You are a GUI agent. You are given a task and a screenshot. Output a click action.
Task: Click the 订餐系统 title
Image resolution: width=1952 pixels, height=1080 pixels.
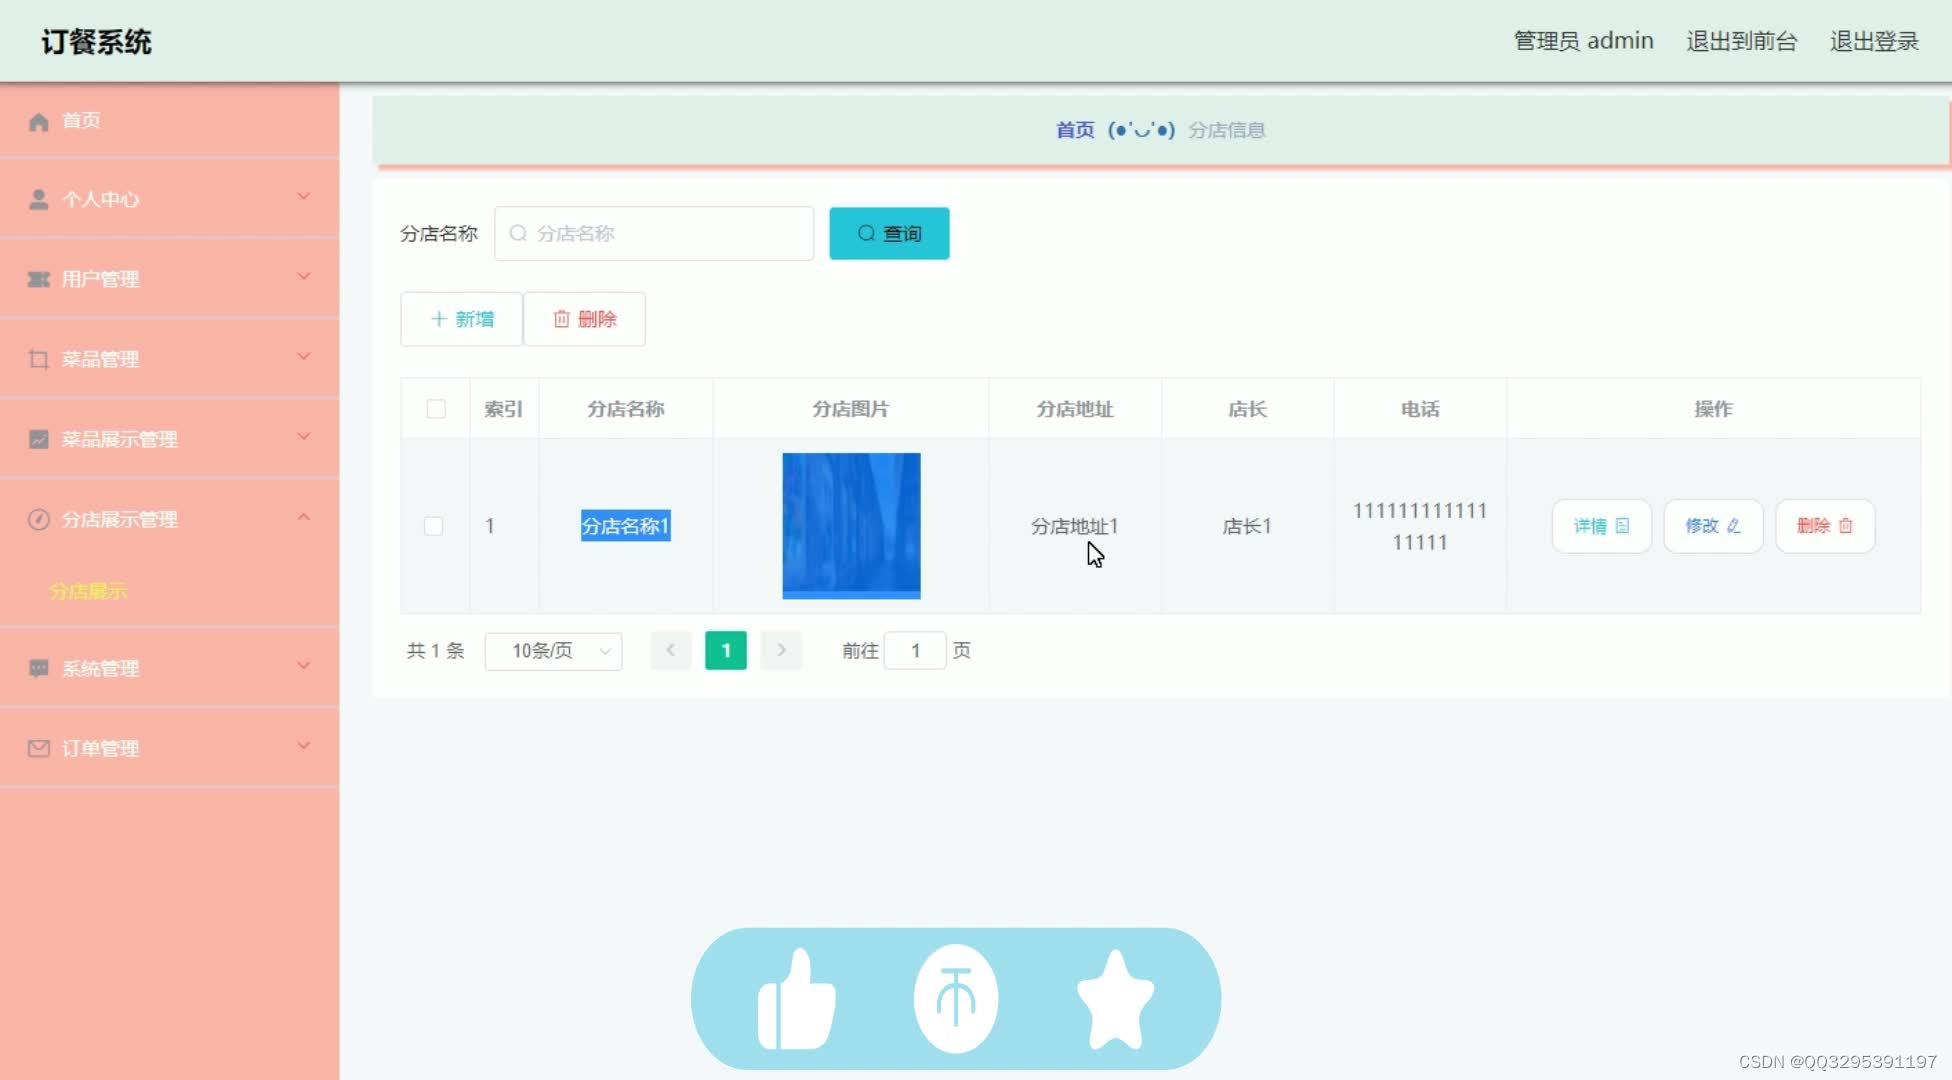[96, 42]
